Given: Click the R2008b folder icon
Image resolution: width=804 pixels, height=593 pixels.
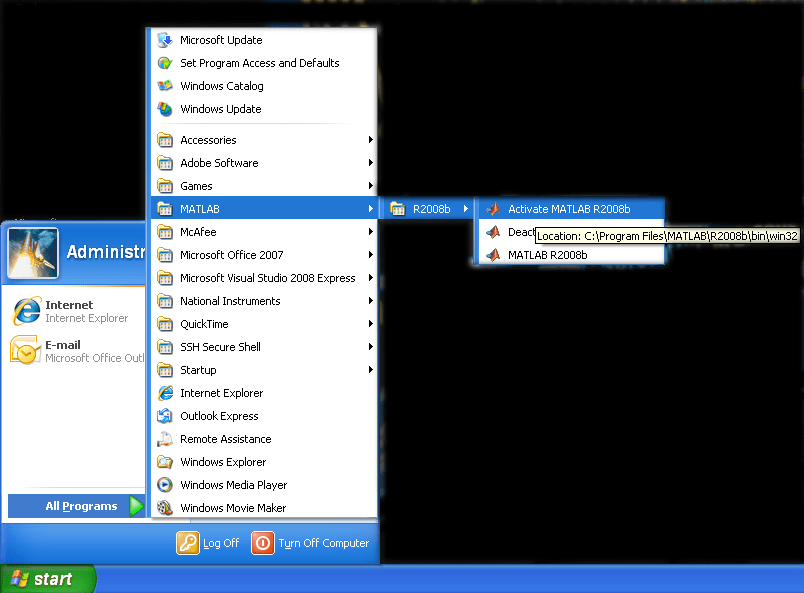Looking at the screenshot, I should click(x=397, y=209).
